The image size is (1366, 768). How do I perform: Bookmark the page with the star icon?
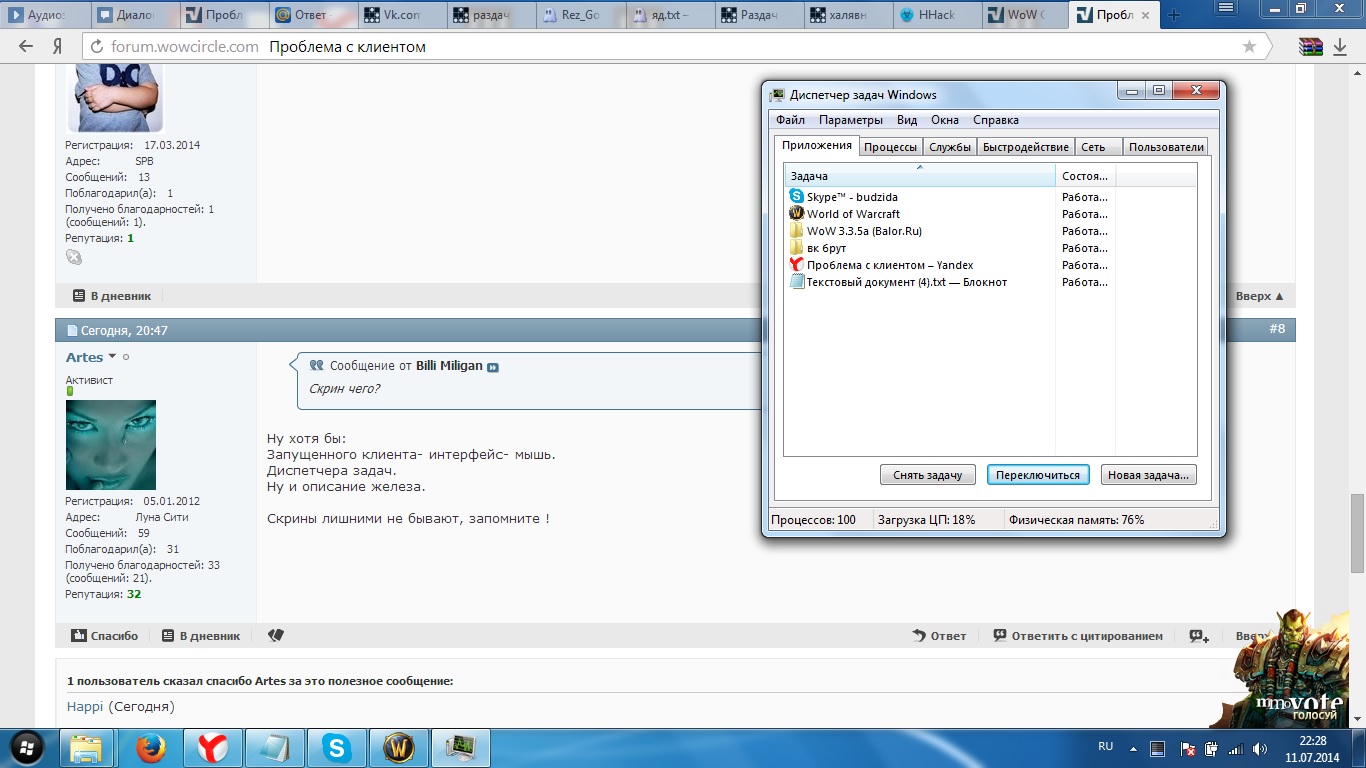1249,47
